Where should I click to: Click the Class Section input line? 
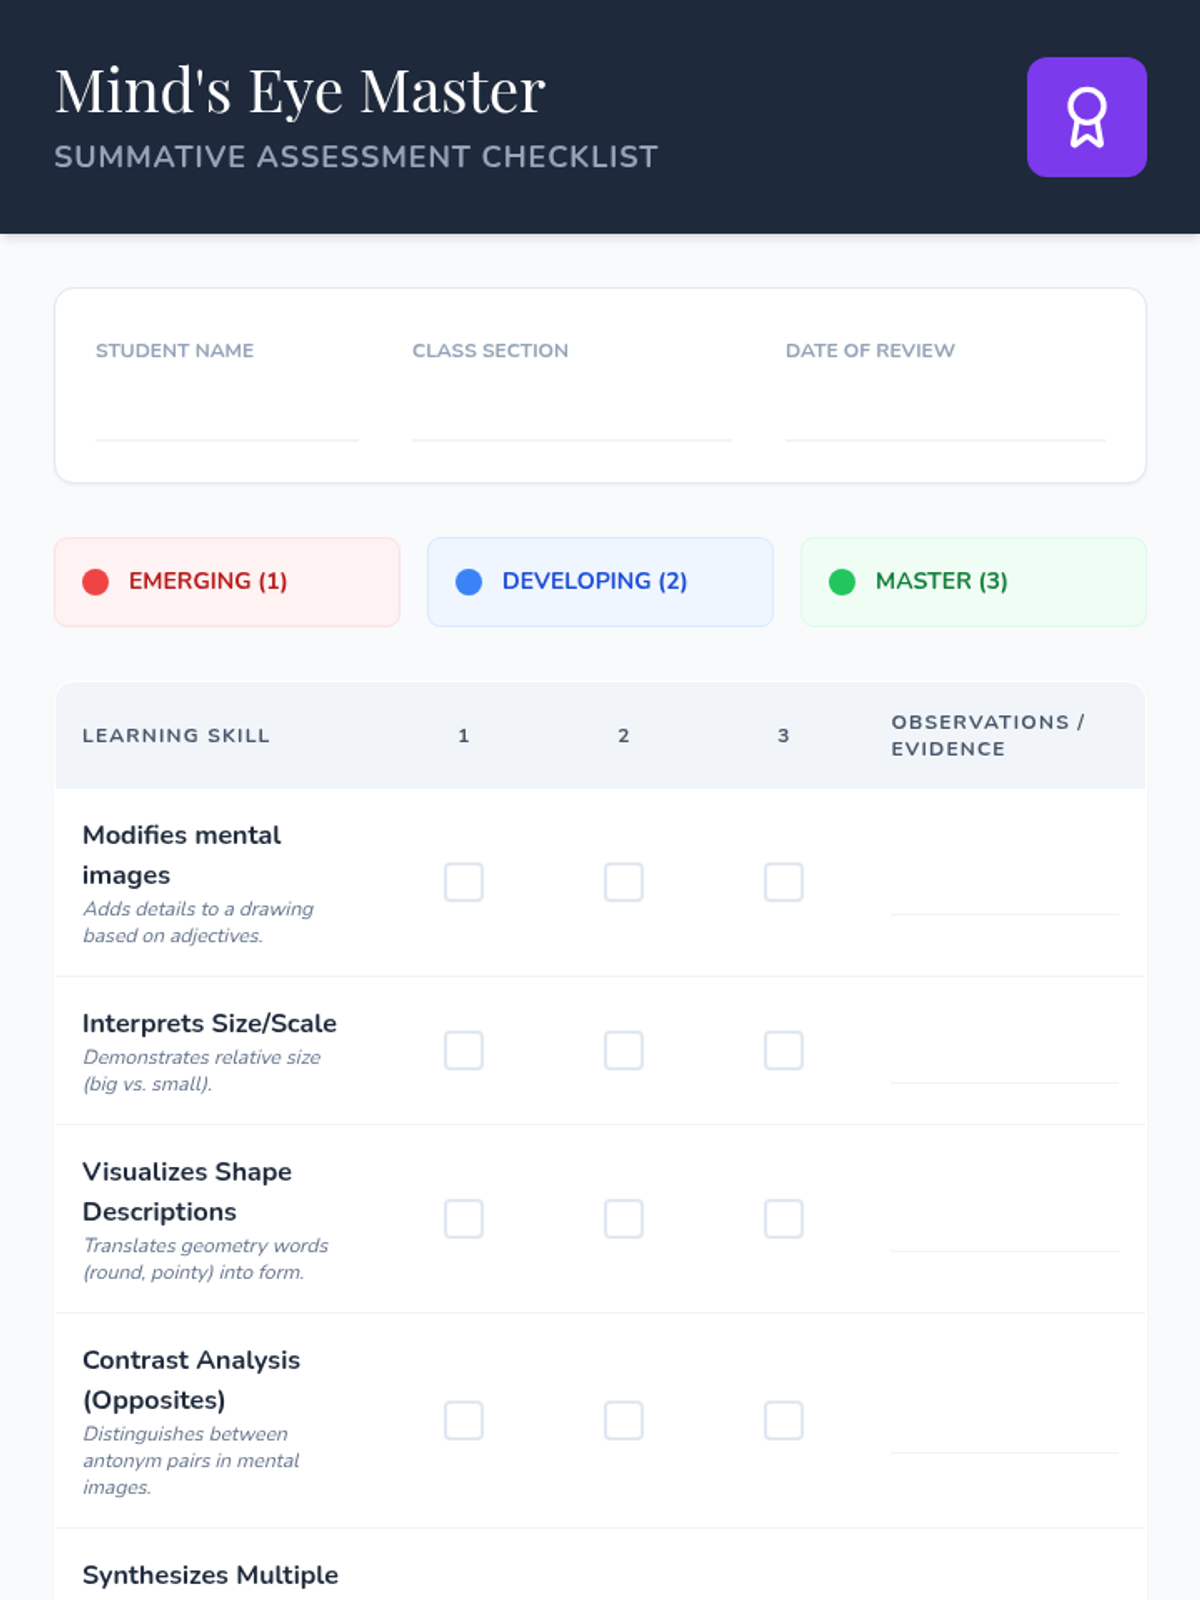pos(571,420)
